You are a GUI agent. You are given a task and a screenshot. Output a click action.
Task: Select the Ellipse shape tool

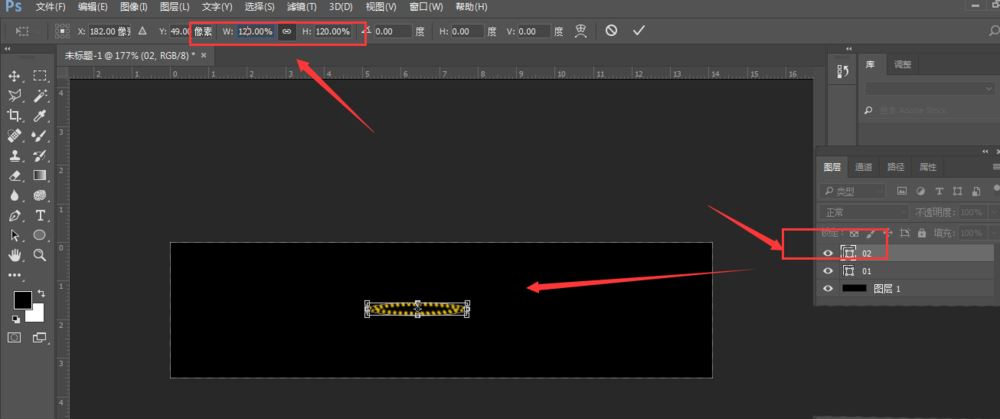click(40, 235)
